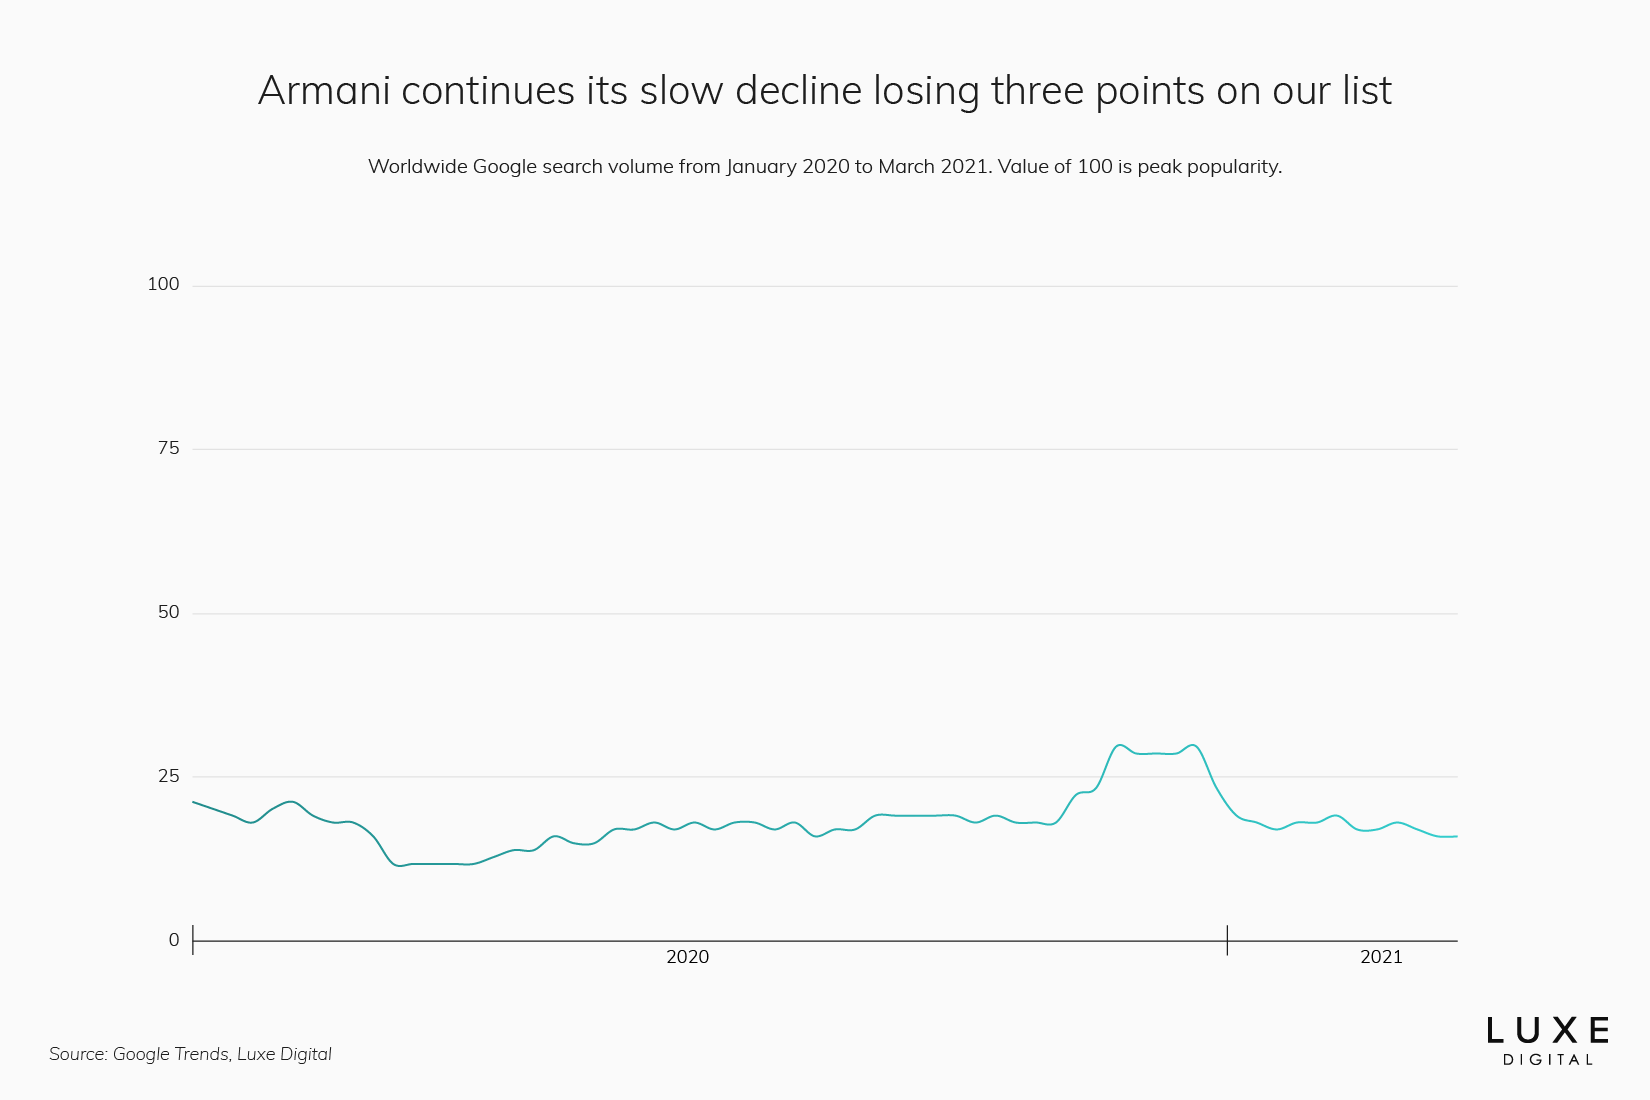Screen dimensions: 1650x1100
Task: Click the trend line's rightmost end point
Action: tap(1456, 836)
